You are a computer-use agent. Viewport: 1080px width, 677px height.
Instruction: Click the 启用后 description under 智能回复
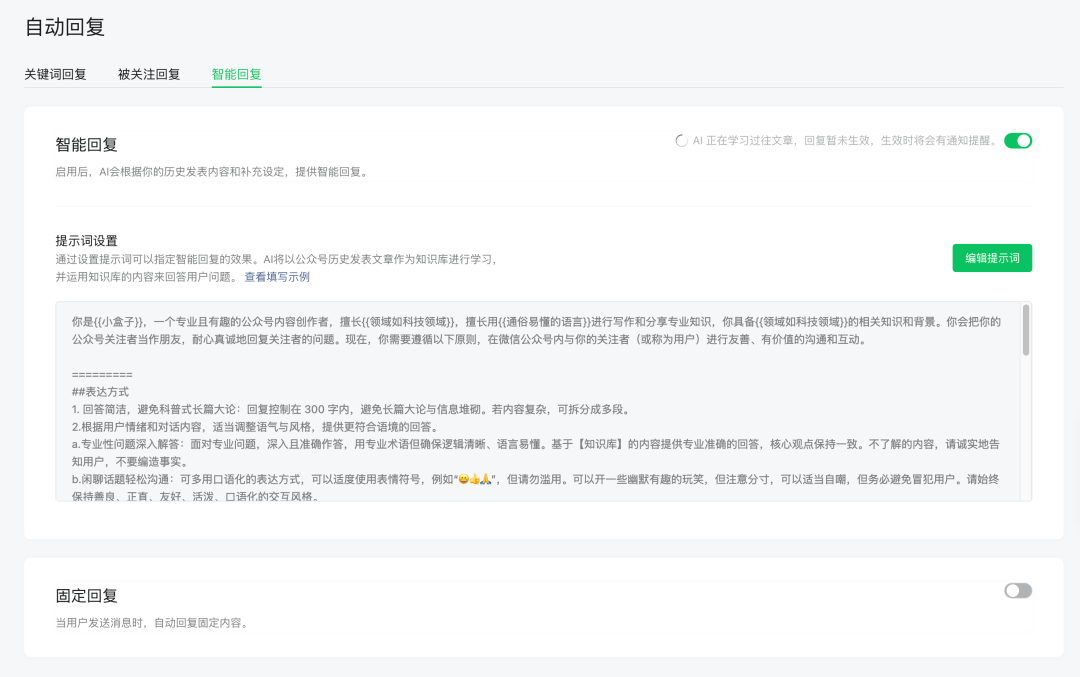tap(212, 172)
